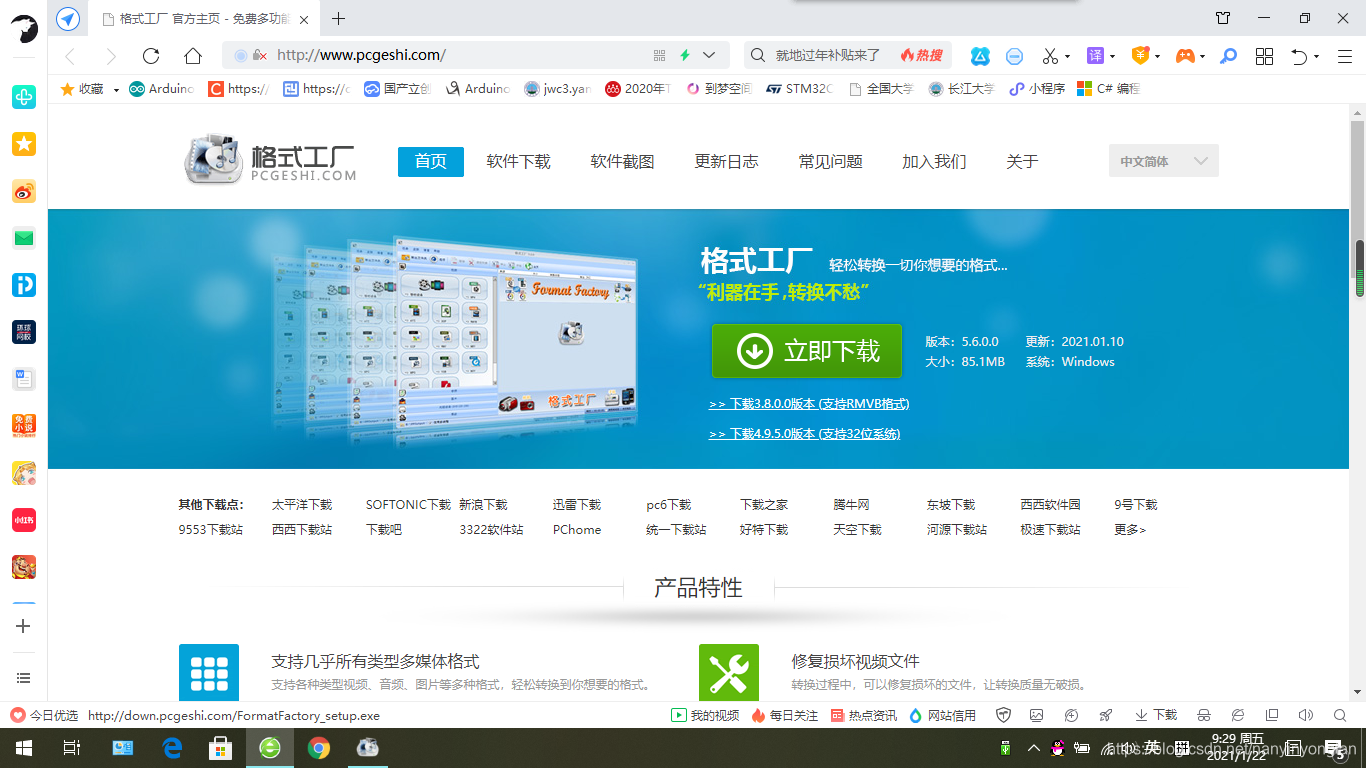Open the 关于 menu item
Image resolution: width=1366 pixels, height=768 pixels.
coord(1022,161)
